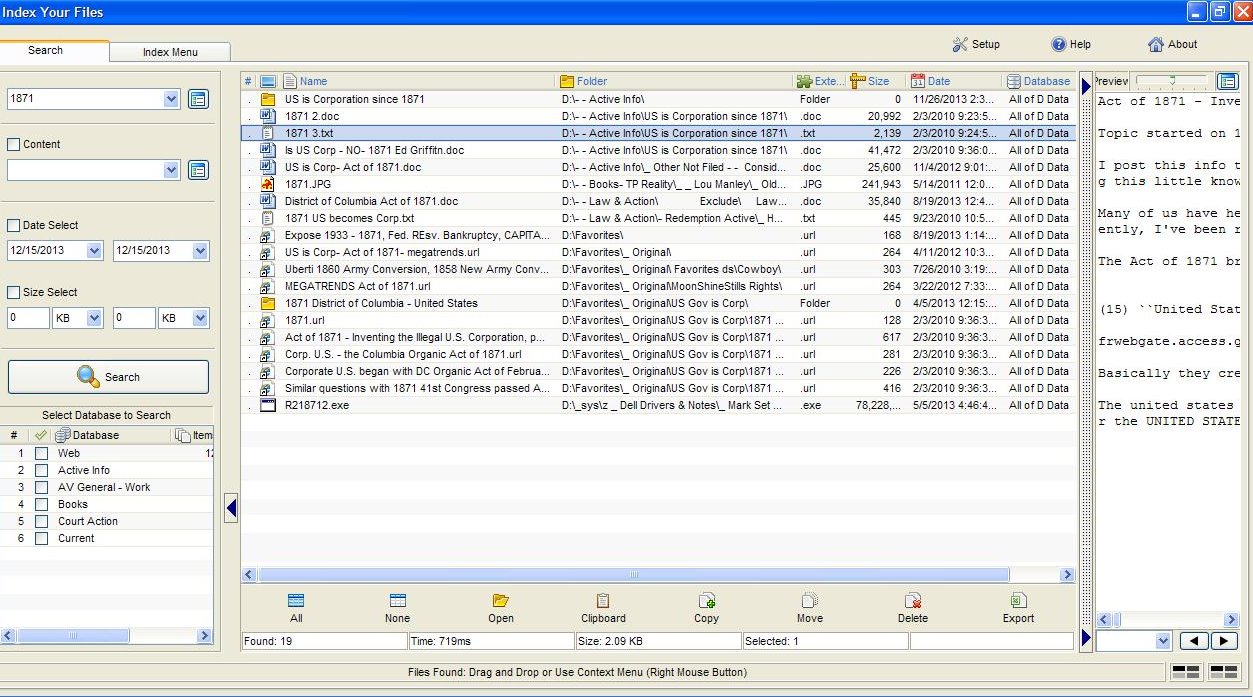The height and width of the screenshot is (697, 1253).
Task: Check the Active Info database checkbox
Action: 41,470
